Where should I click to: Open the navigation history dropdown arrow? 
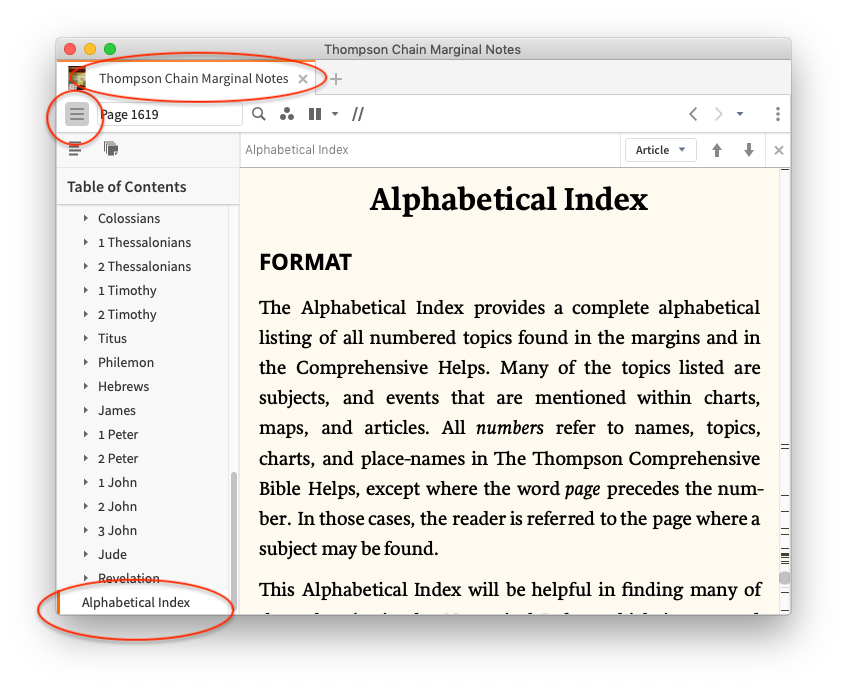[740, 114]
